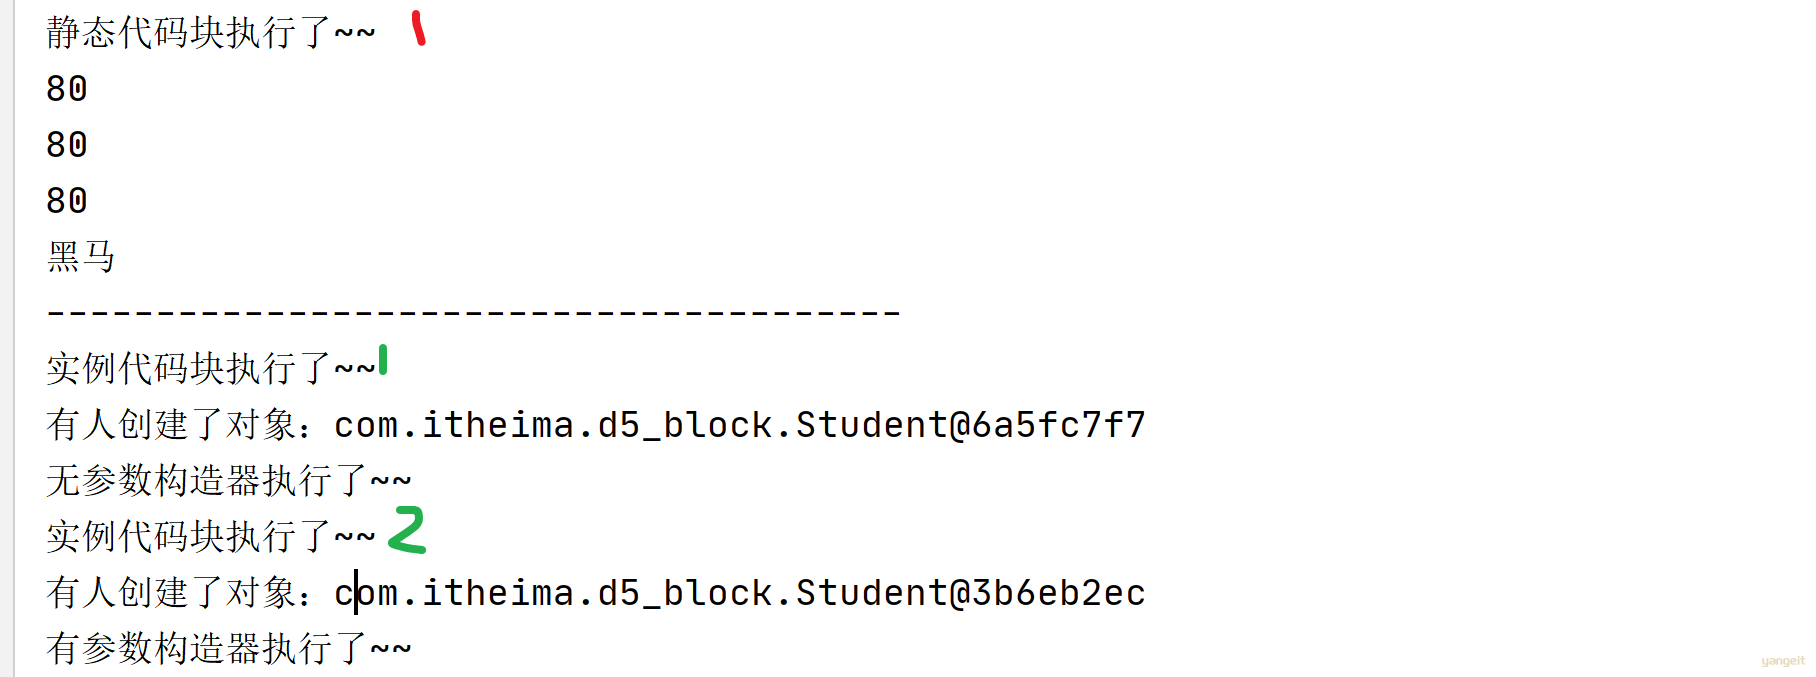Click the '黑马' output line
Image resolution: width=1816 pixels, height=677 pixels.
[x=81, y=257]
